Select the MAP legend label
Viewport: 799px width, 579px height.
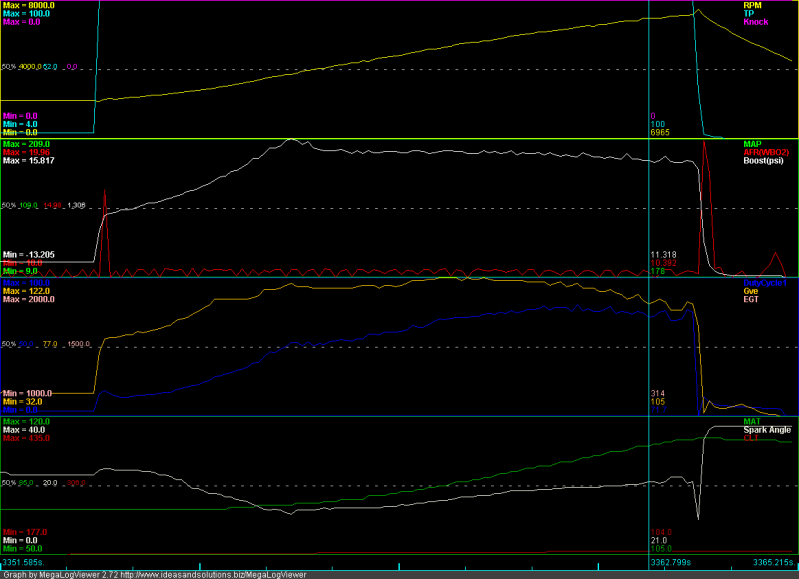752,144
